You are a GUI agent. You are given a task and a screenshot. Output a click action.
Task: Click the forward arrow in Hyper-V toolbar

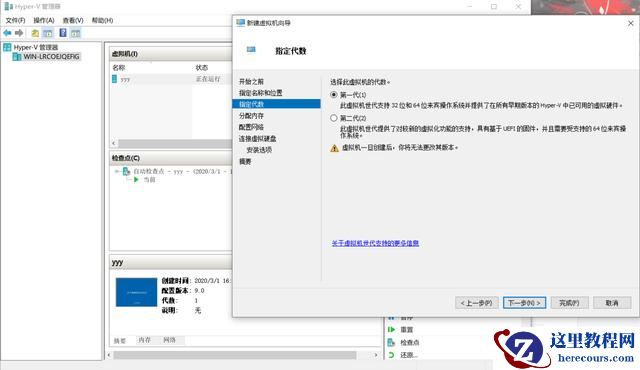19,33
